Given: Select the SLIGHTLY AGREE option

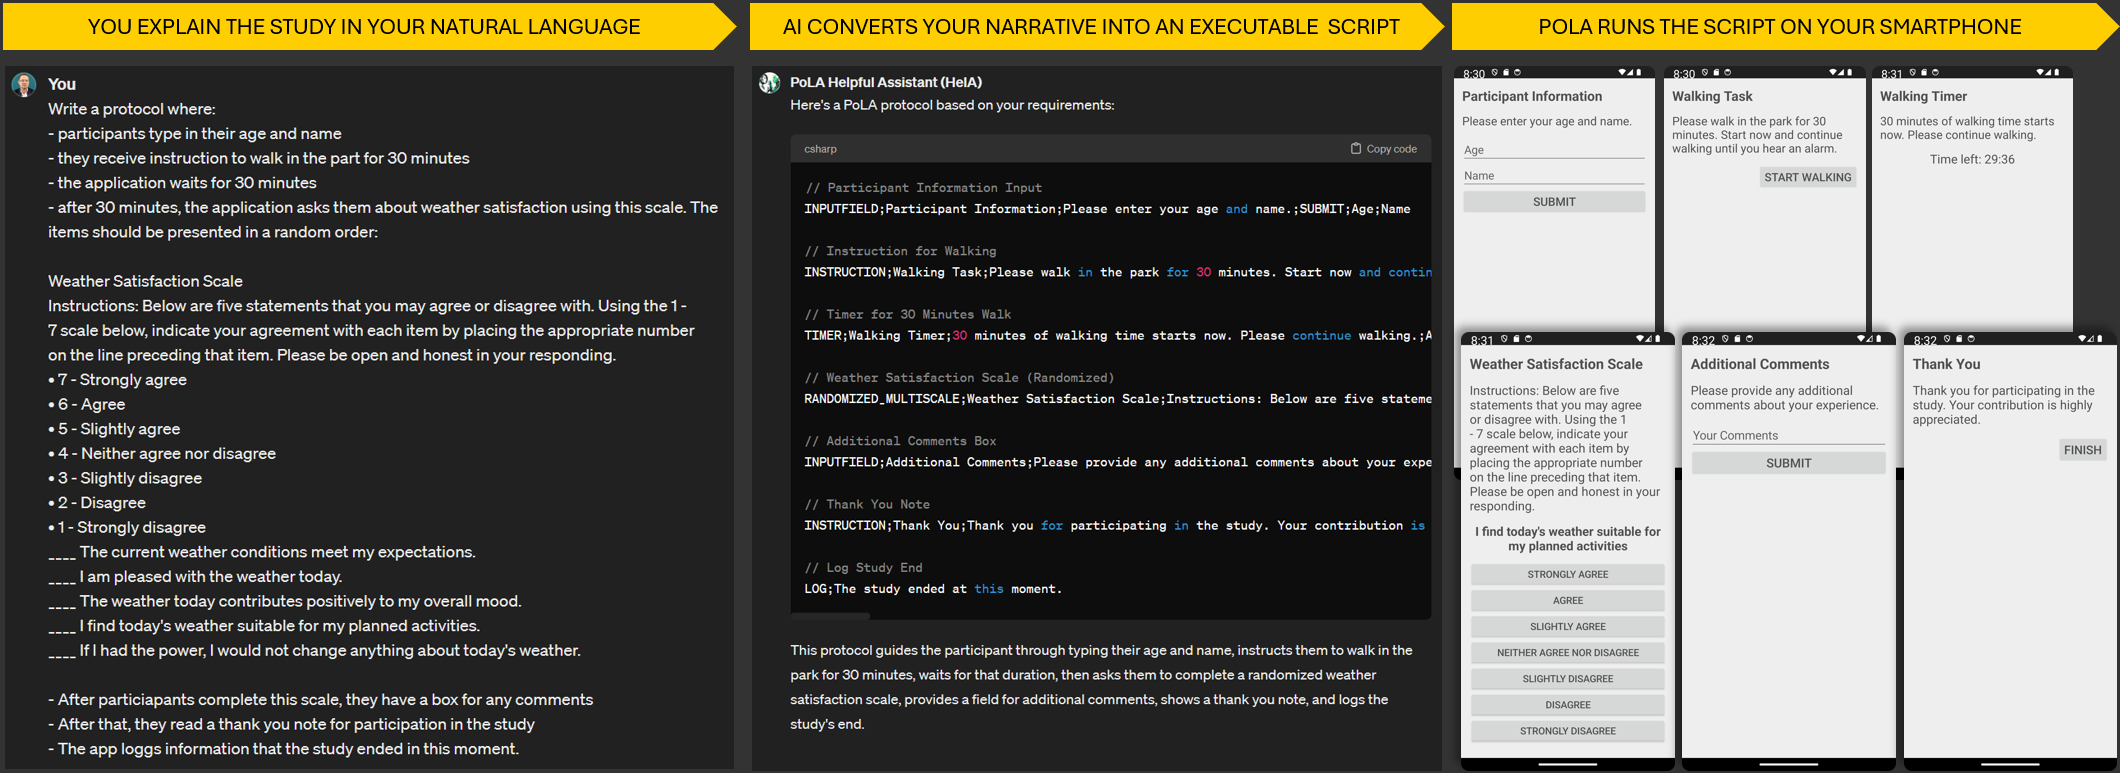Looking at the screenshot, I should tap(1567, 627).
